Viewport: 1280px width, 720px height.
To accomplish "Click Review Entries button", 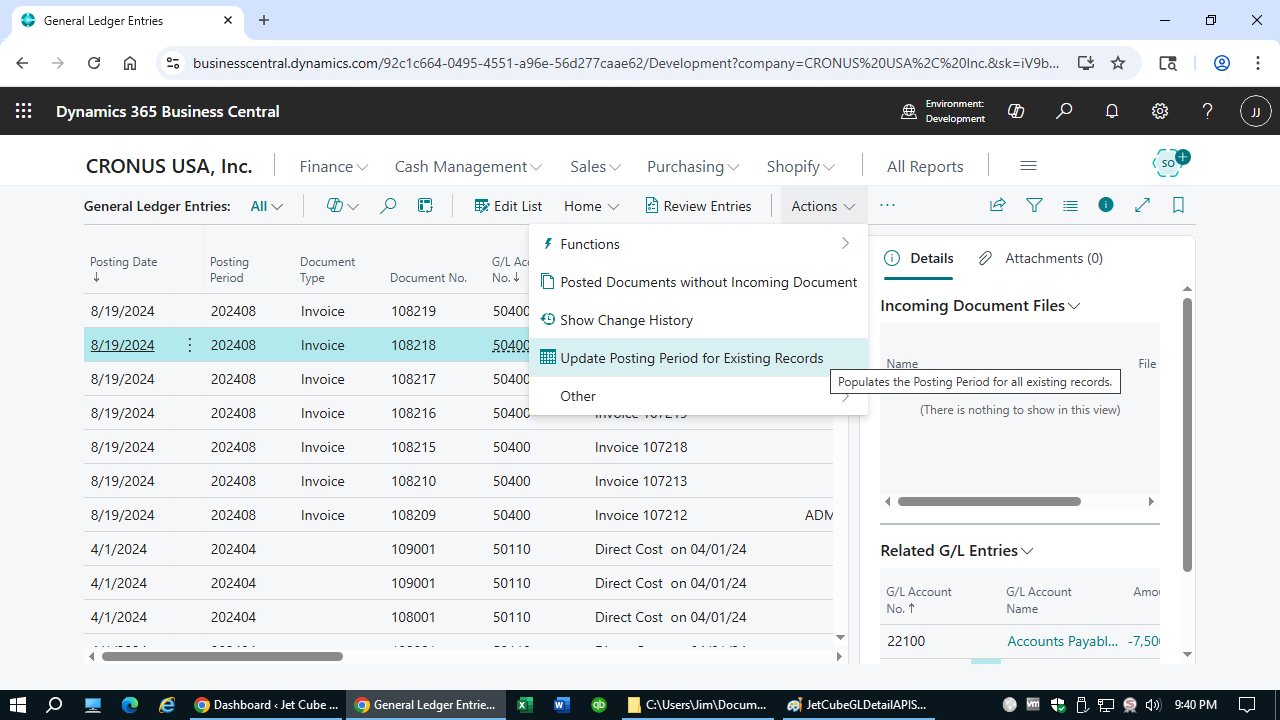I will click(698, 206).
